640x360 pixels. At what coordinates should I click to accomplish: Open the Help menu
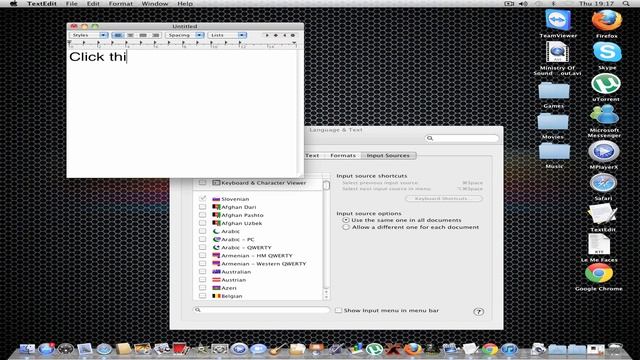[x=185, y=3]
